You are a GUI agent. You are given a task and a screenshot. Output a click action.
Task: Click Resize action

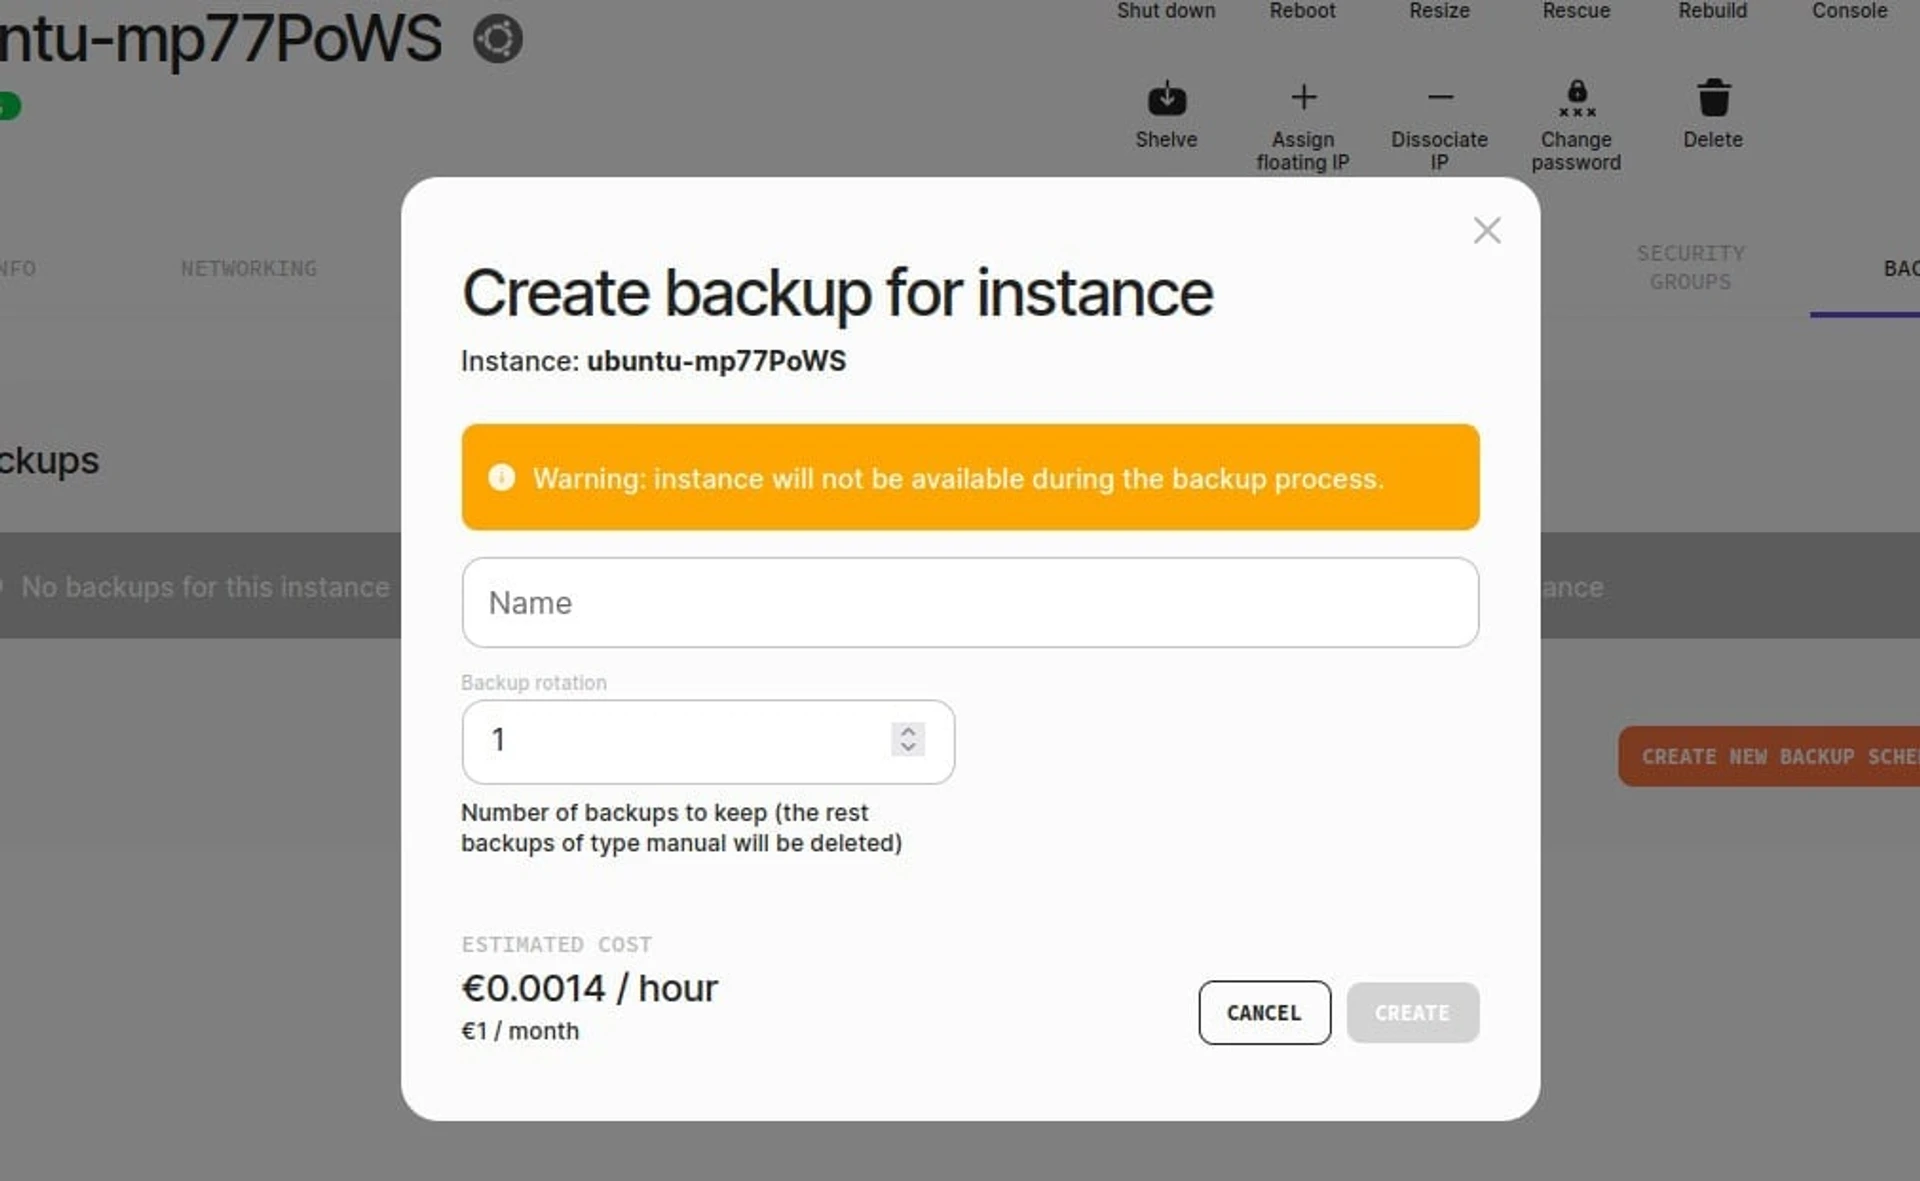coord(1439,11)
